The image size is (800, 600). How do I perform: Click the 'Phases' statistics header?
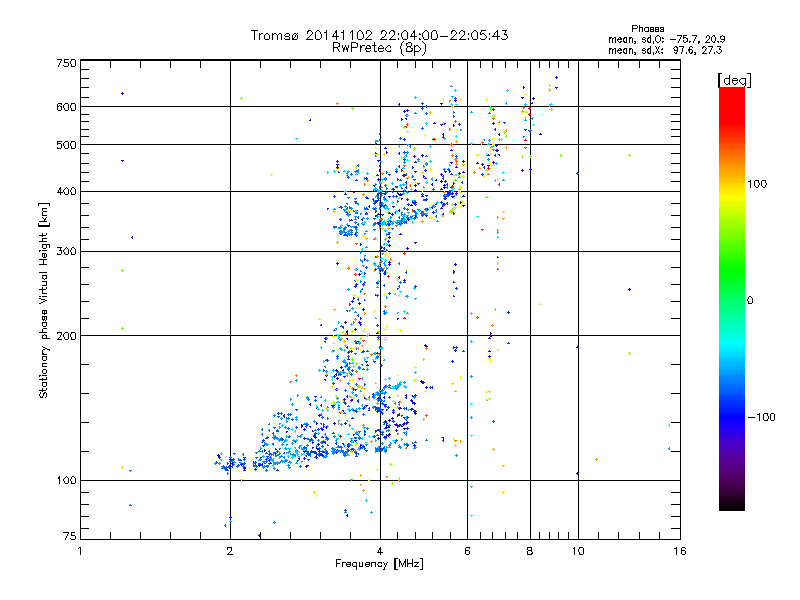click(647, 29)
